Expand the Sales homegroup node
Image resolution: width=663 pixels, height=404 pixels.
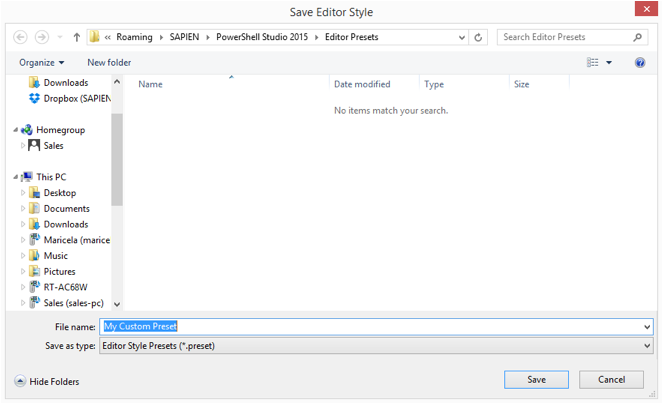(23, 146)
